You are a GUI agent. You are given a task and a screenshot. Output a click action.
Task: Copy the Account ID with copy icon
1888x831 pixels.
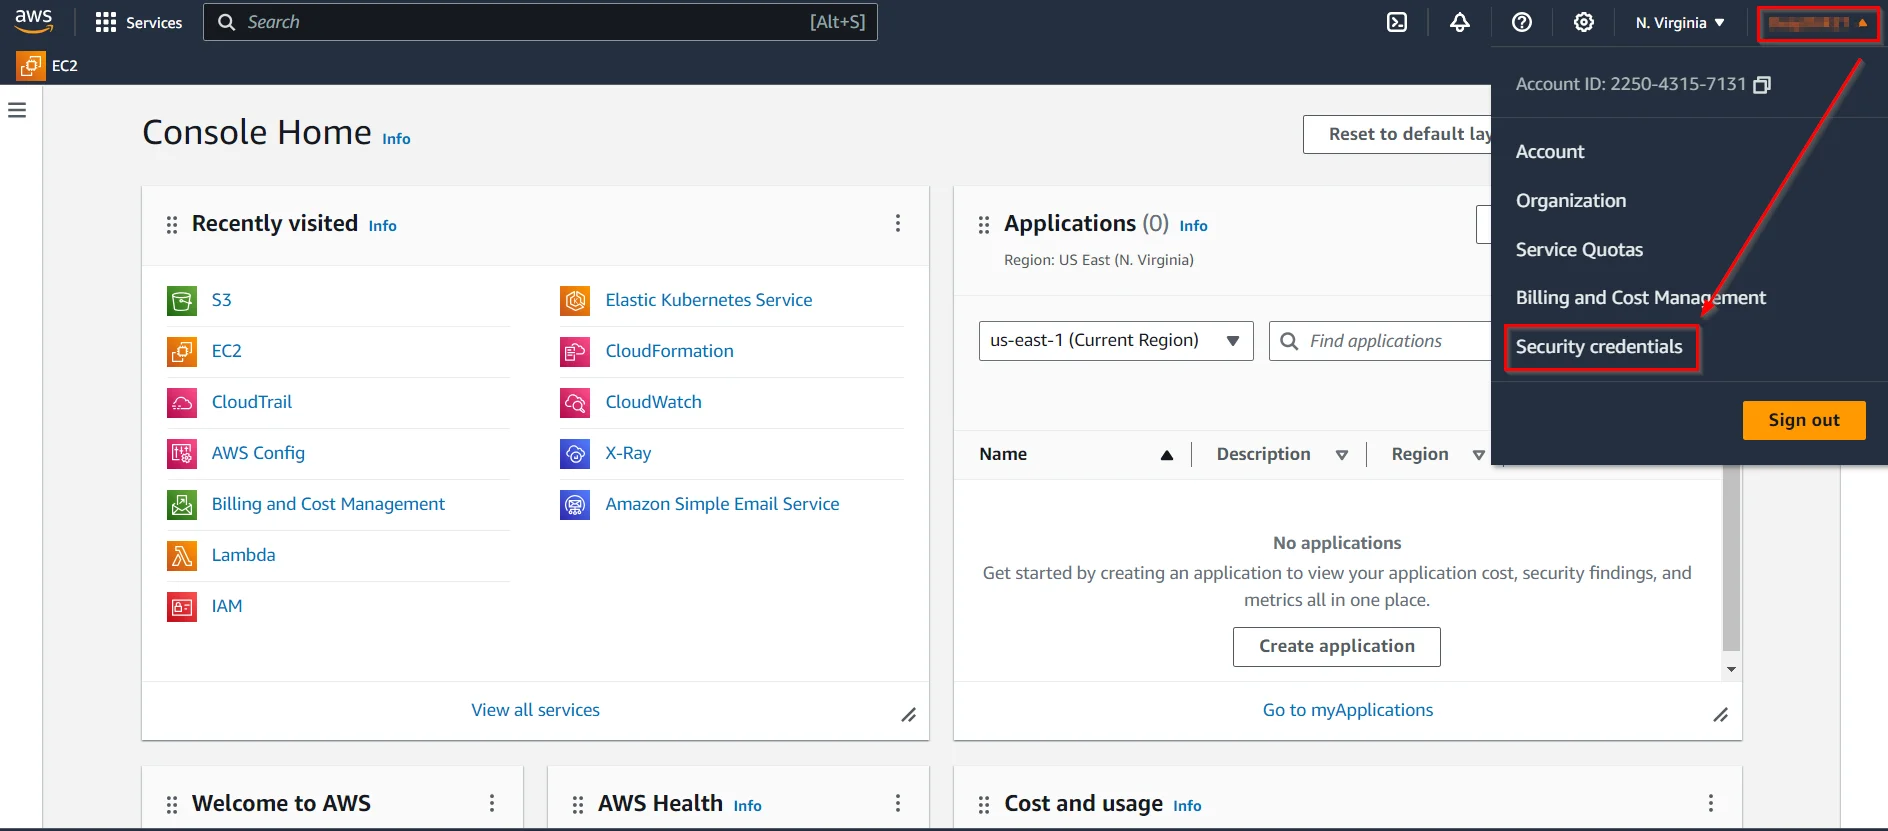pos(1762,85)
